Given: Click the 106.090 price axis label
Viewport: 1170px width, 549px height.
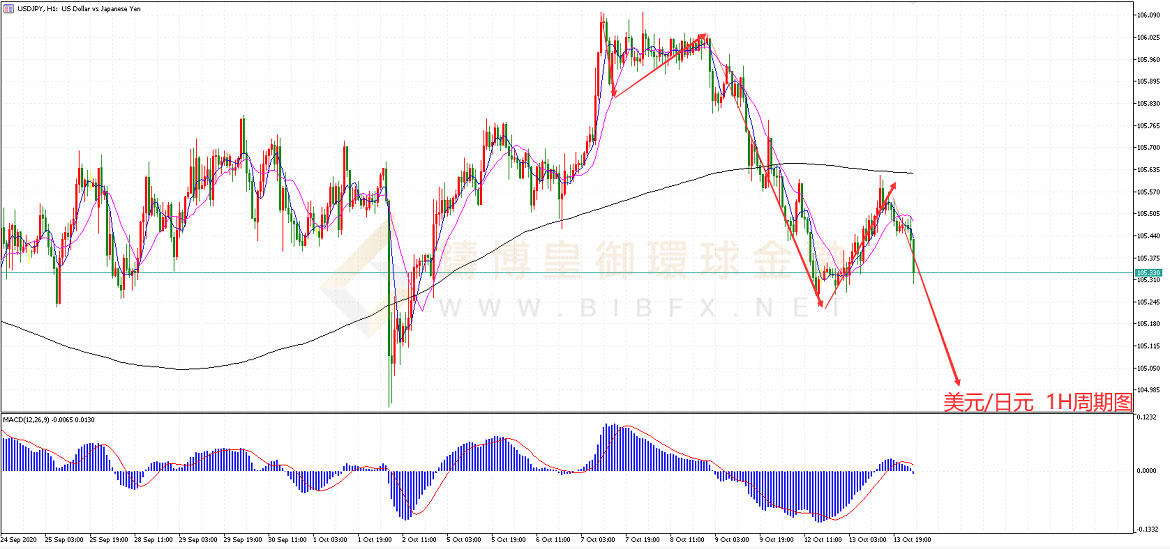Looking at the screenshot, I should click(1147, 16).
